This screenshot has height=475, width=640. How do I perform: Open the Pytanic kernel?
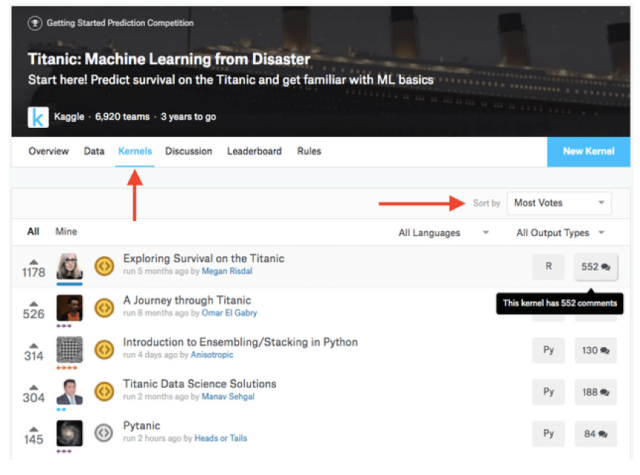point(142,426)
